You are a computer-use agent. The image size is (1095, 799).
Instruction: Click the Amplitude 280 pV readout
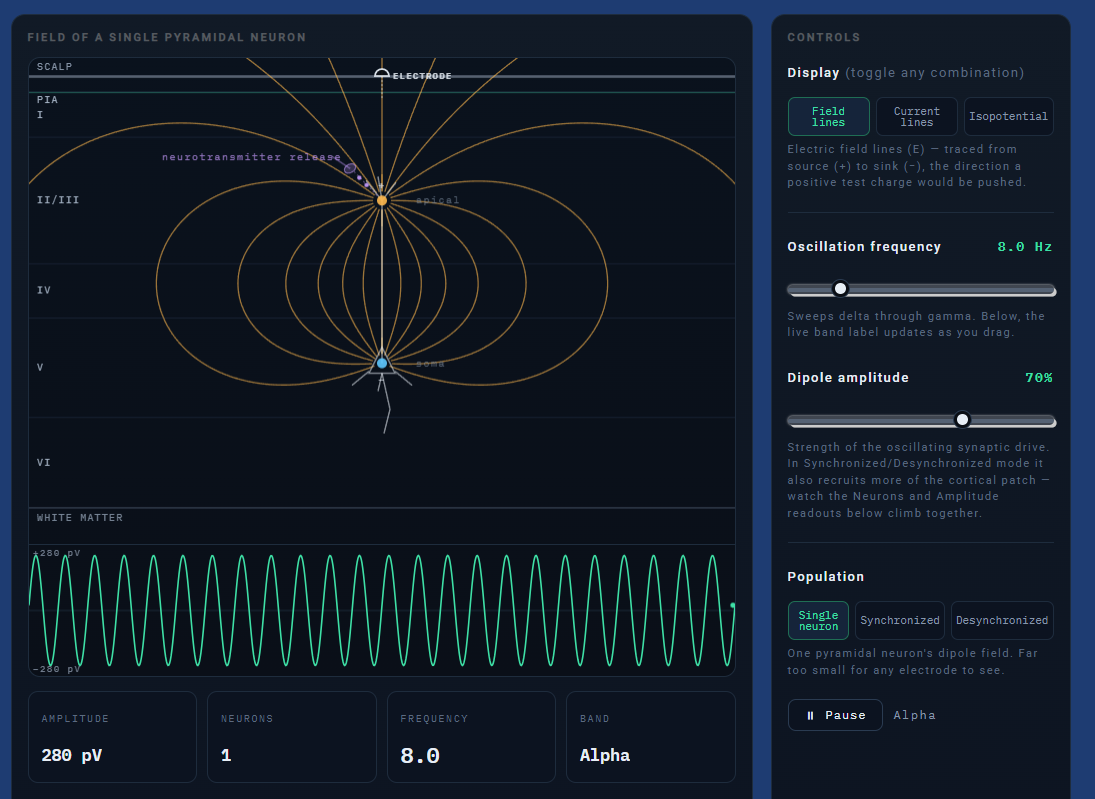click(x=112, y=737)
